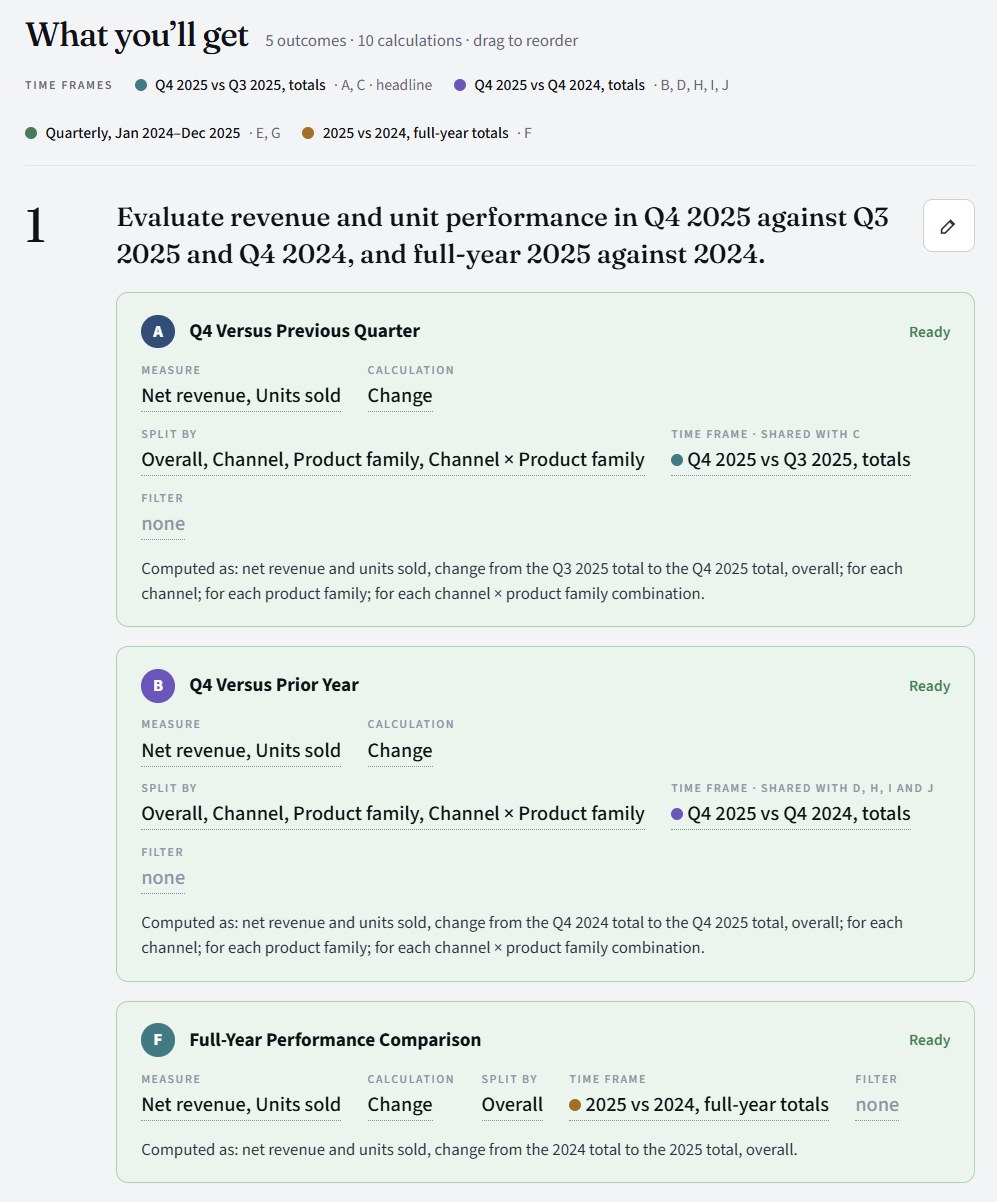
Task: Click Ready status on Full-Year Performance card
Action: tap(929, 1040)
